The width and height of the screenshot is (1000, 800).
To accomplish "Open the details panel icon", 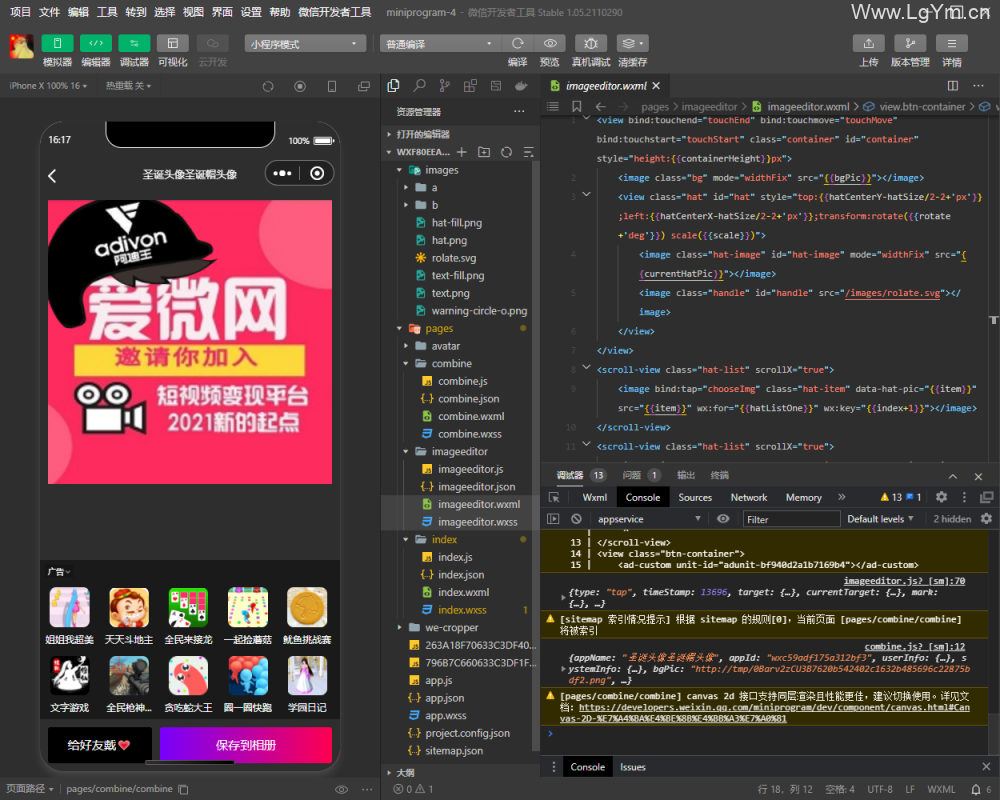I will [x=952, y=43].
